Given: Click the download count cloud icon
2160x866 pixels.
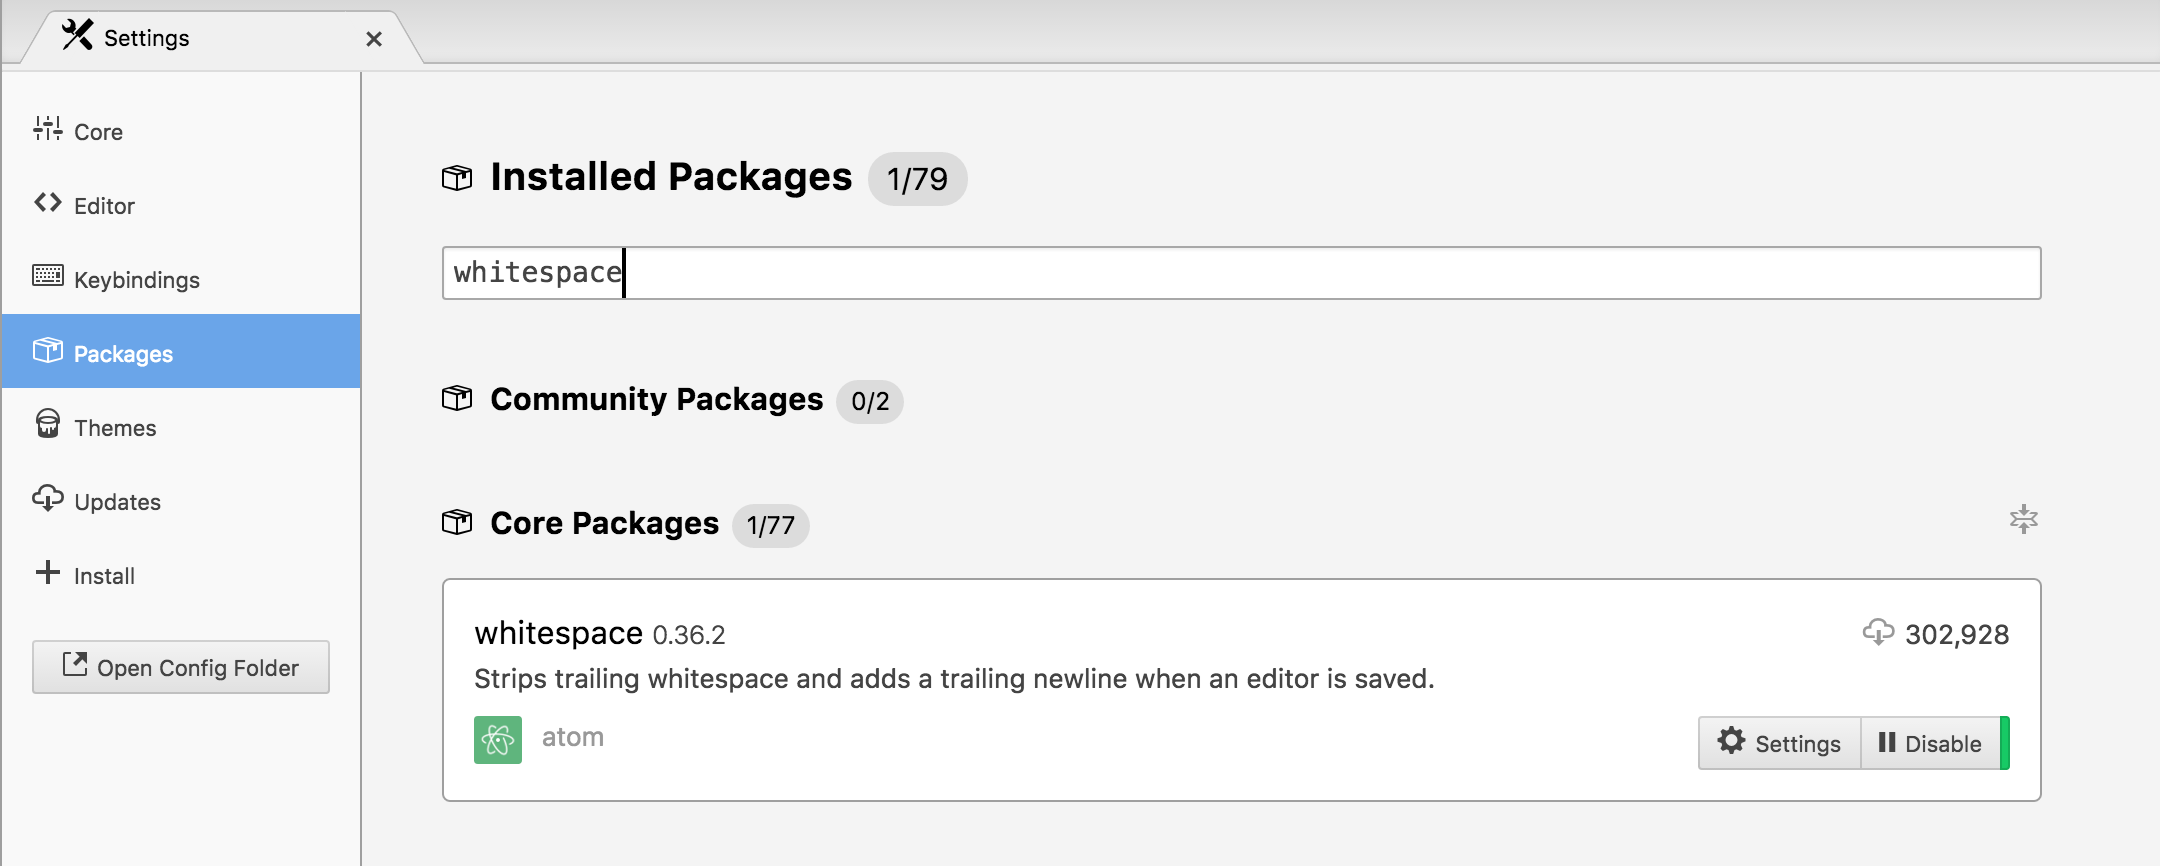Looking at the screenshot, I should point(1878,632).
